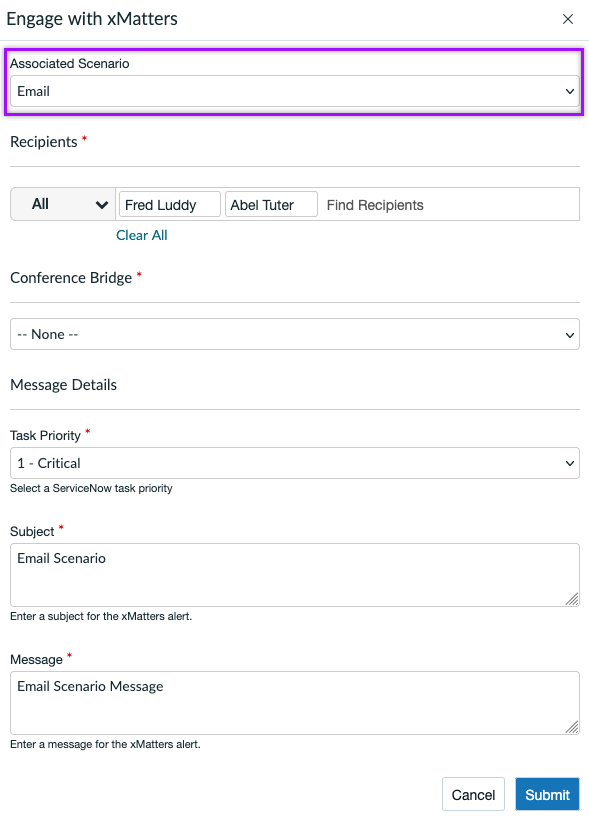589x819 pixels.
Task: Click the Task Priority chevron arrow
Action: tap(570, 463)
